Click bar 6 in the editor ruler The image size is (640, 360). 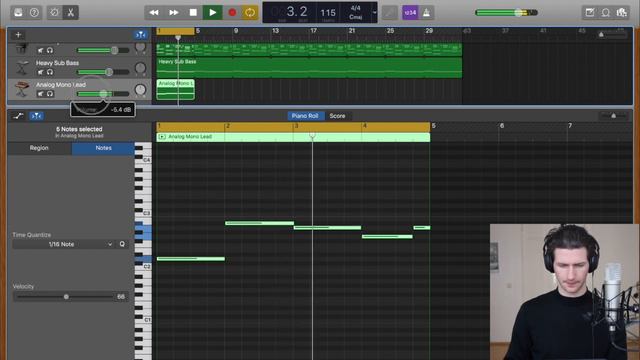tap(502, 126)
